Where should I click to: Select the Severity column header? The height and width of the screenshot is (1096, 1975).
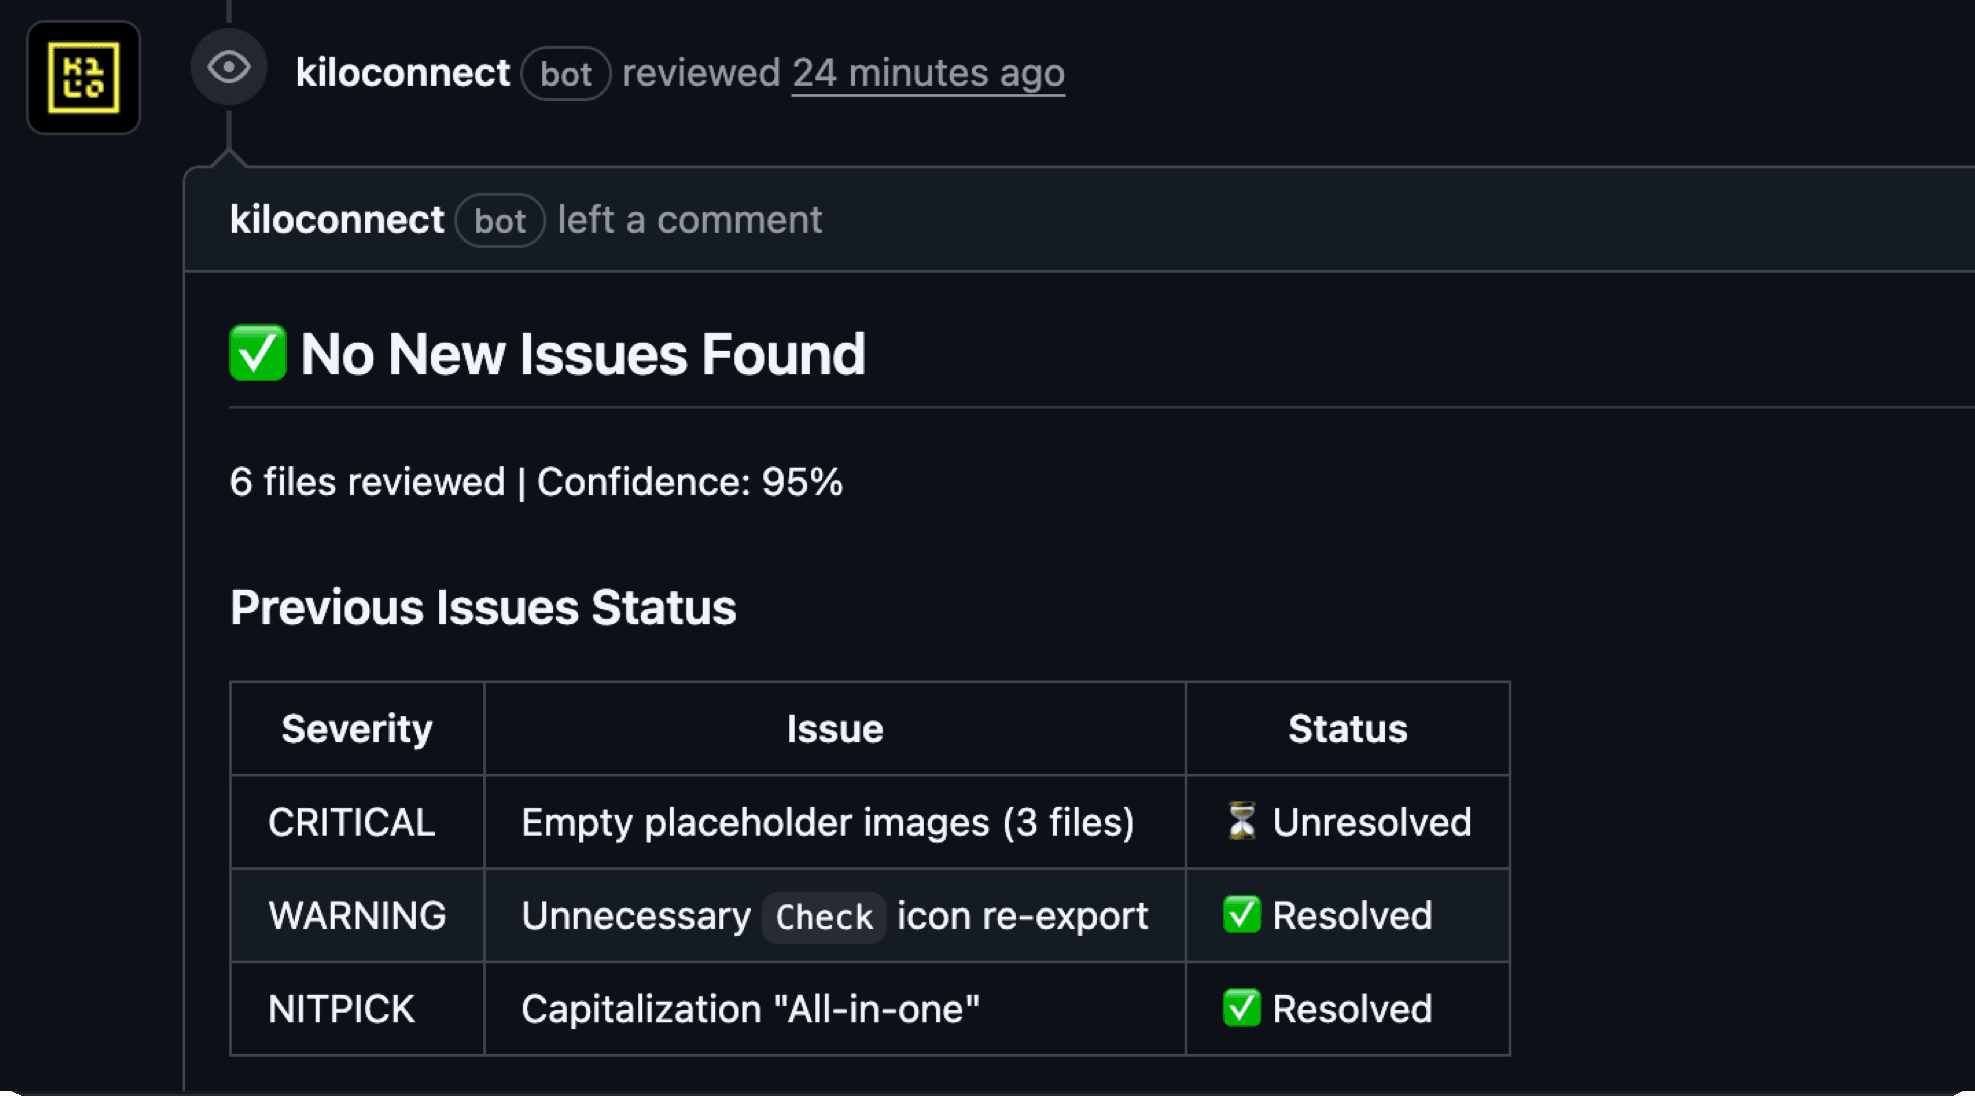(x=357, y=728)
